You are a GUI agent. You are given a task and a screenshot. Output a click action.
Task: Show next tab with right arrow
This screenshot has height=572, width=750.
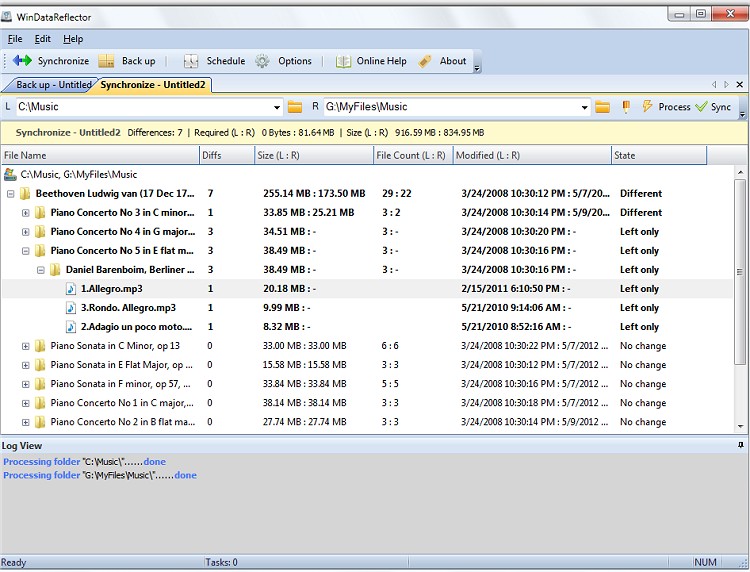point(726,84)
